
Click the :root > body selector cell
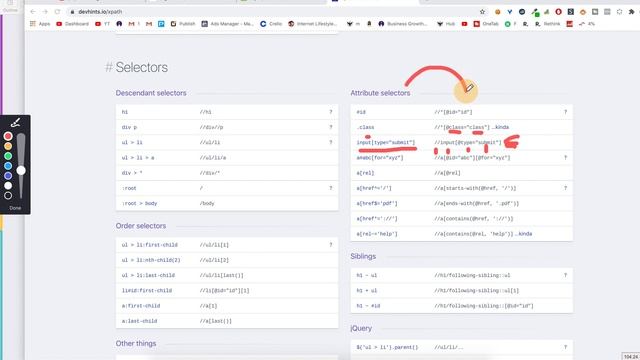139,203
